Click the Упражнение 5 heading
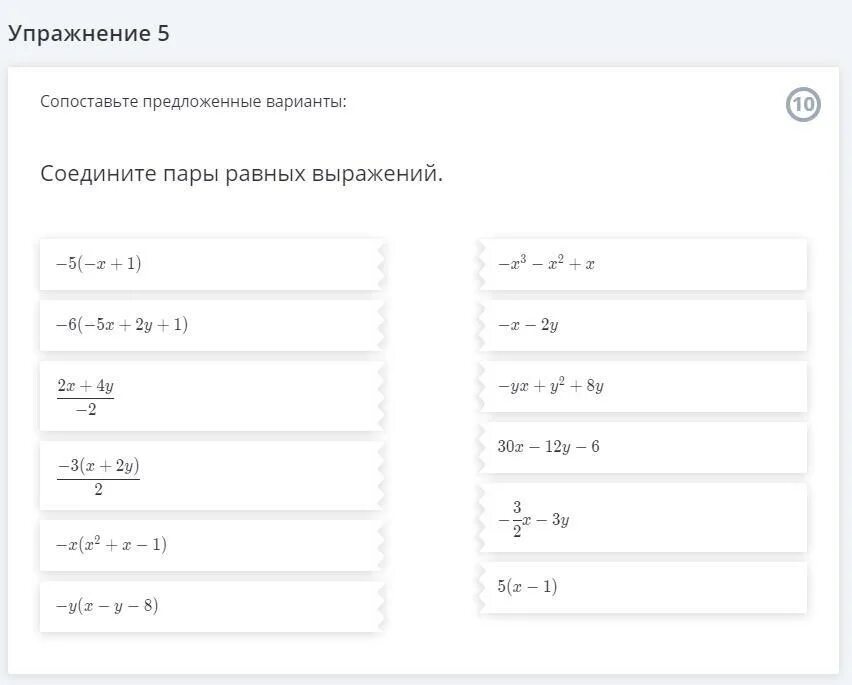 click(89, 34)
